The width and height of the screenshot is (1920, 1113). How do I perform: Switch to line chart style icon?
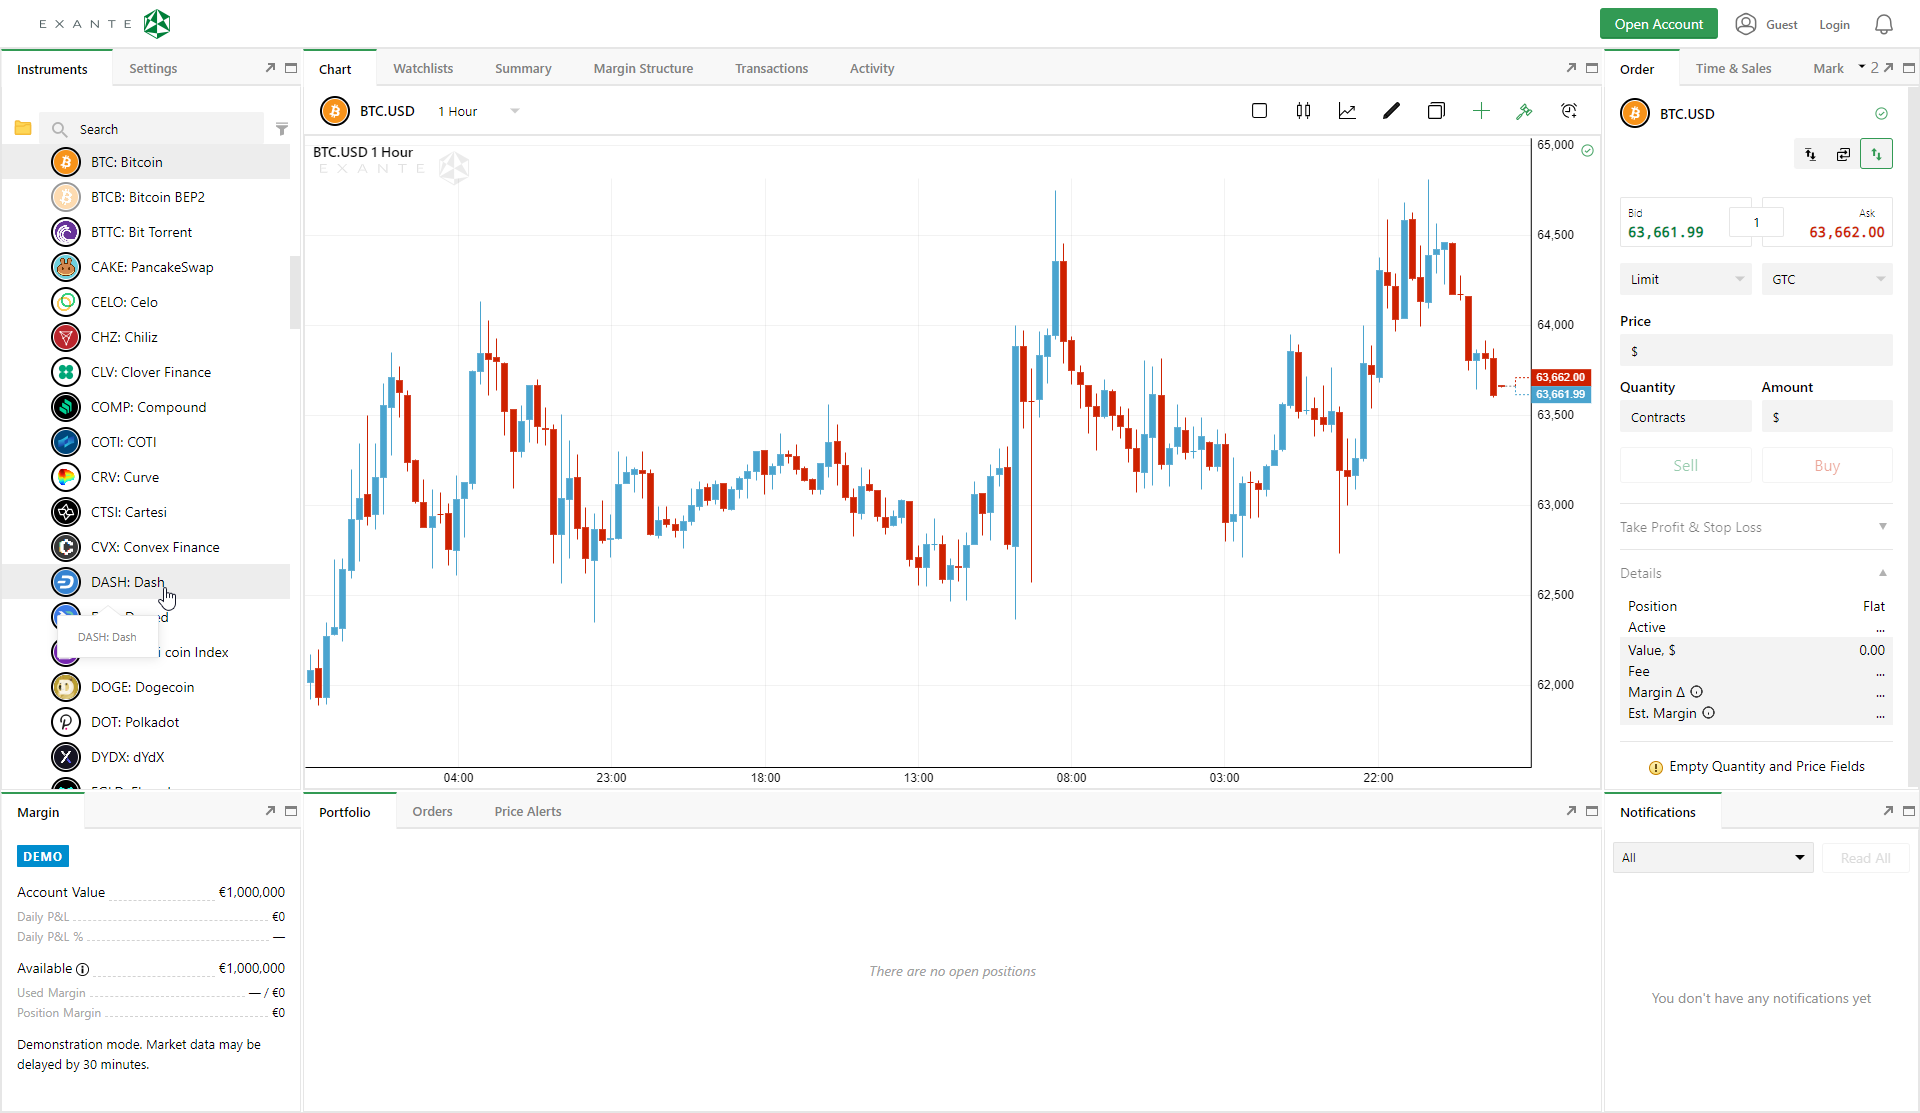coord(1347,111)
